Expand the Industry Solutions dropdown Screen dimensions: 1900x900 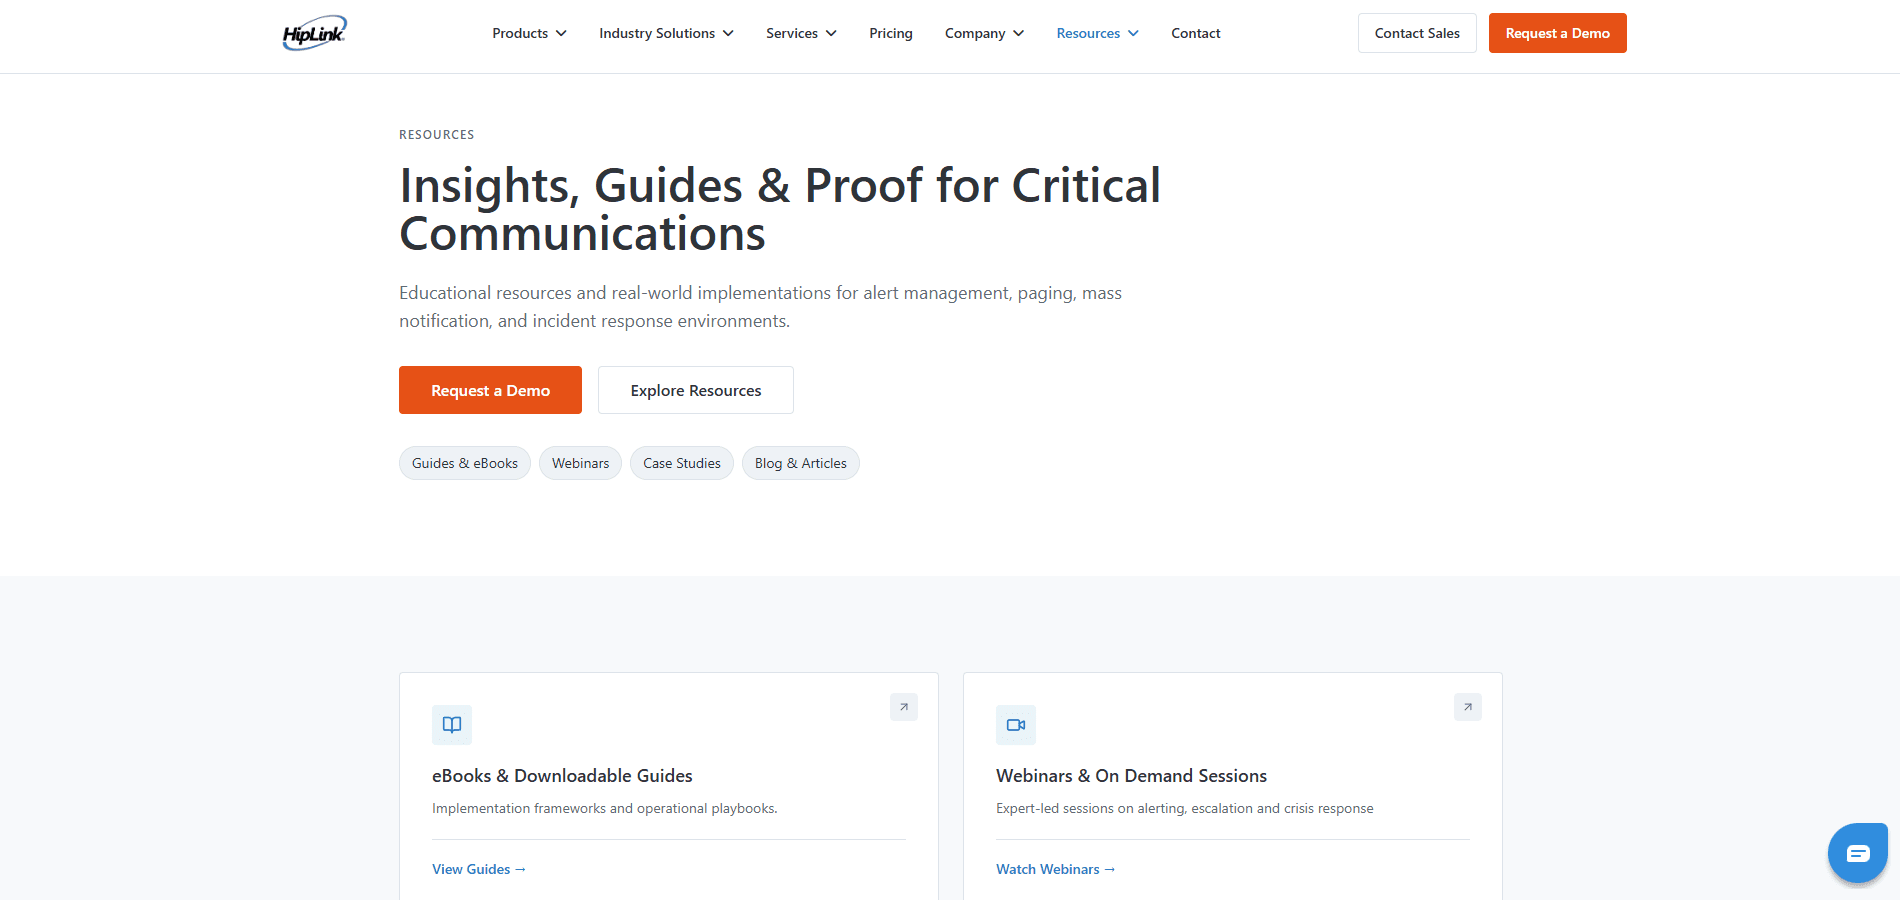pos(666,33)
